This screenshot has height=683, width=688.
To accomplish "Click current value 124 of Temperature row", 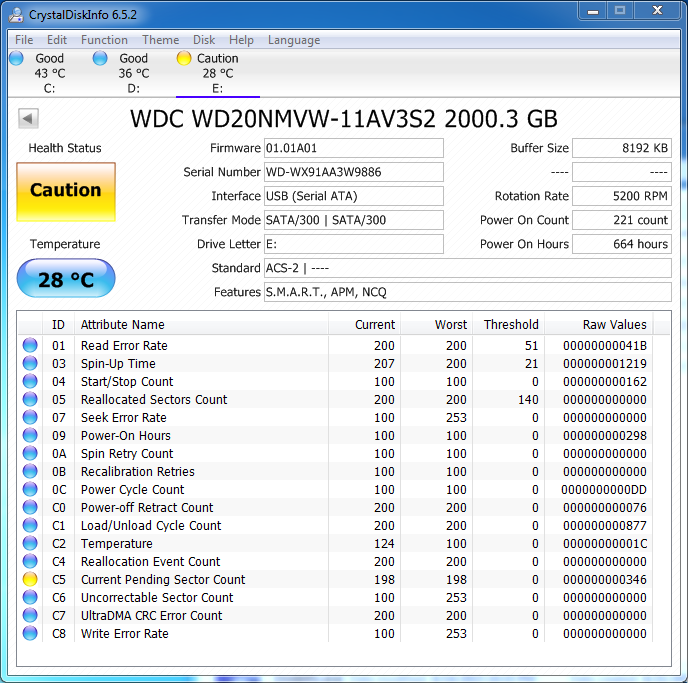I will pyautogui.click(x=384, y=544).
